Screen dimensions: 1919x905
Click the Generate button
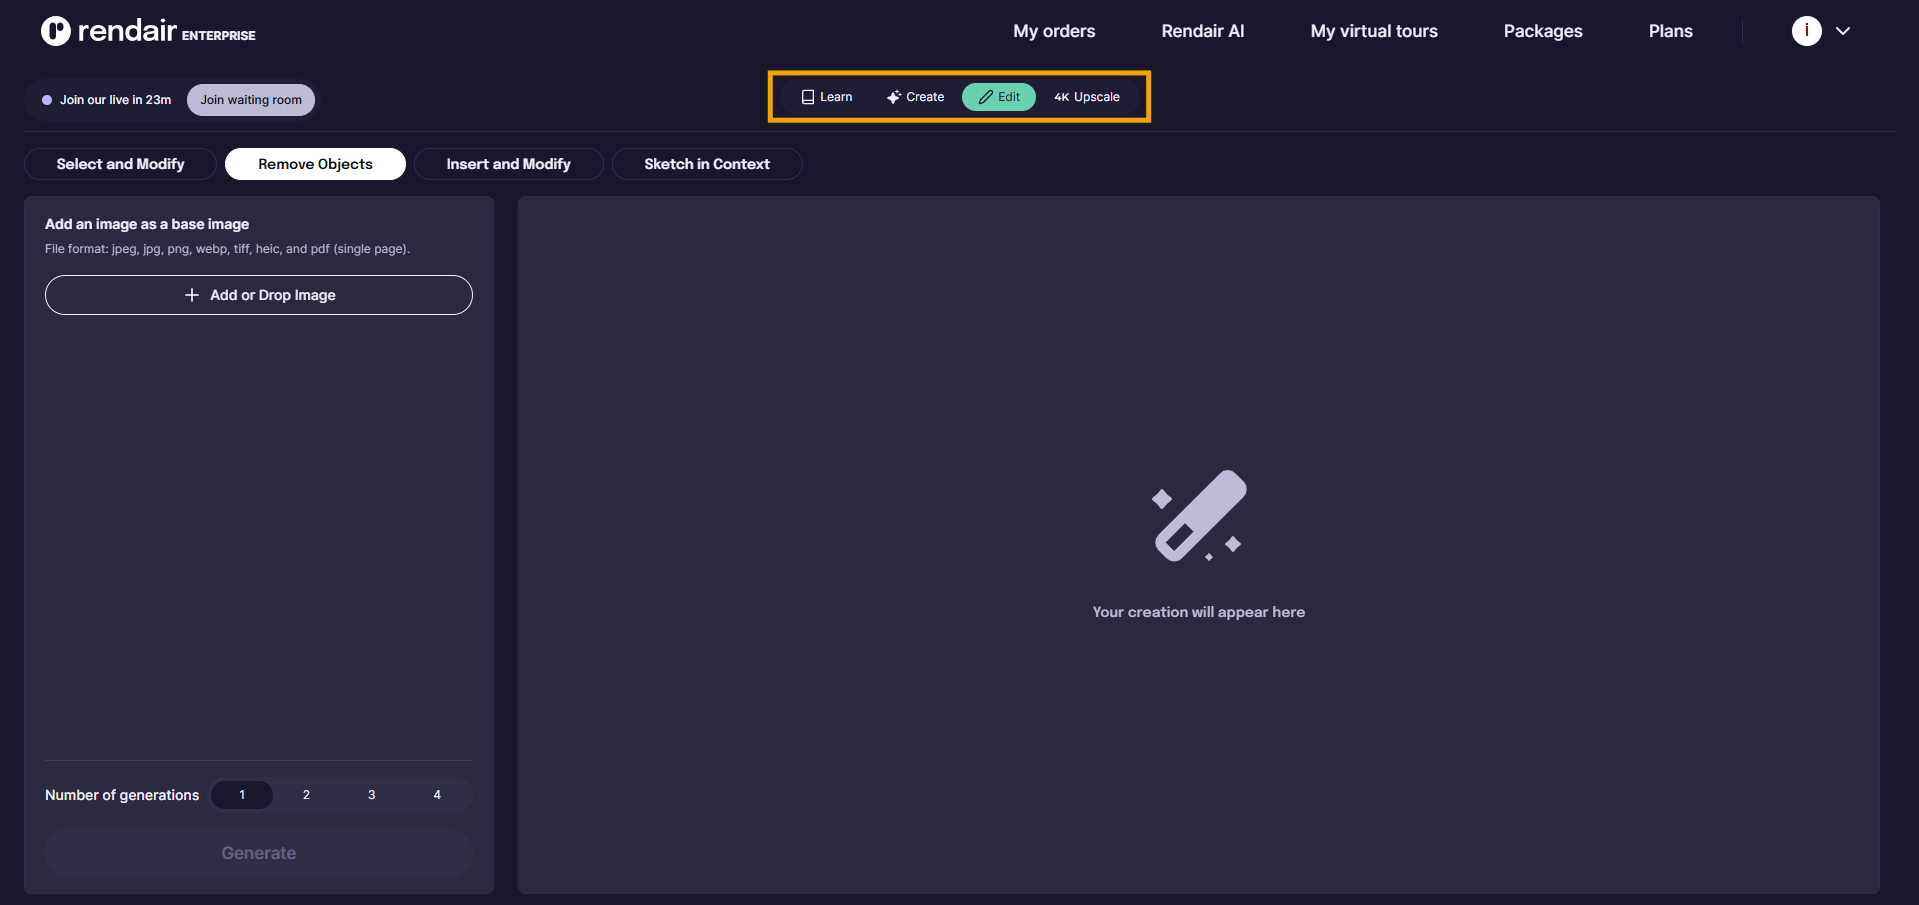tap(258, 853)
